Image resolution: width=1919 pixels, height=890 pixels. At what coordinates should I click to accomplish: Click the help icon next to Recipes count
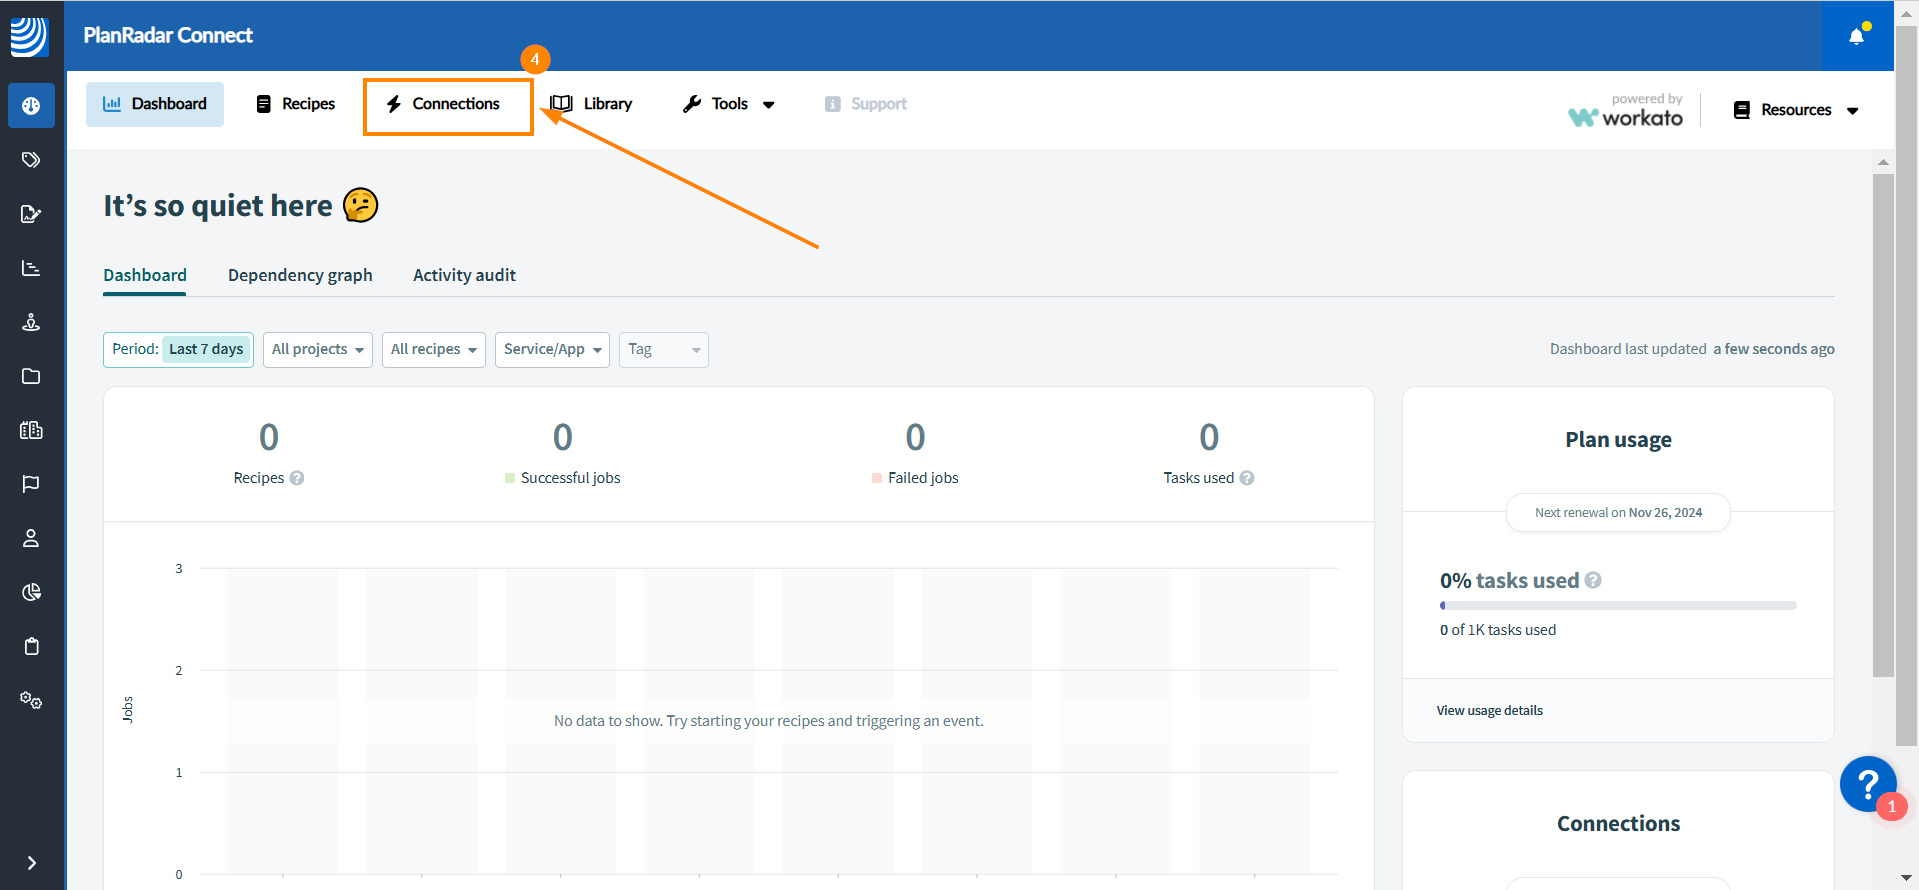coord(297,478)
